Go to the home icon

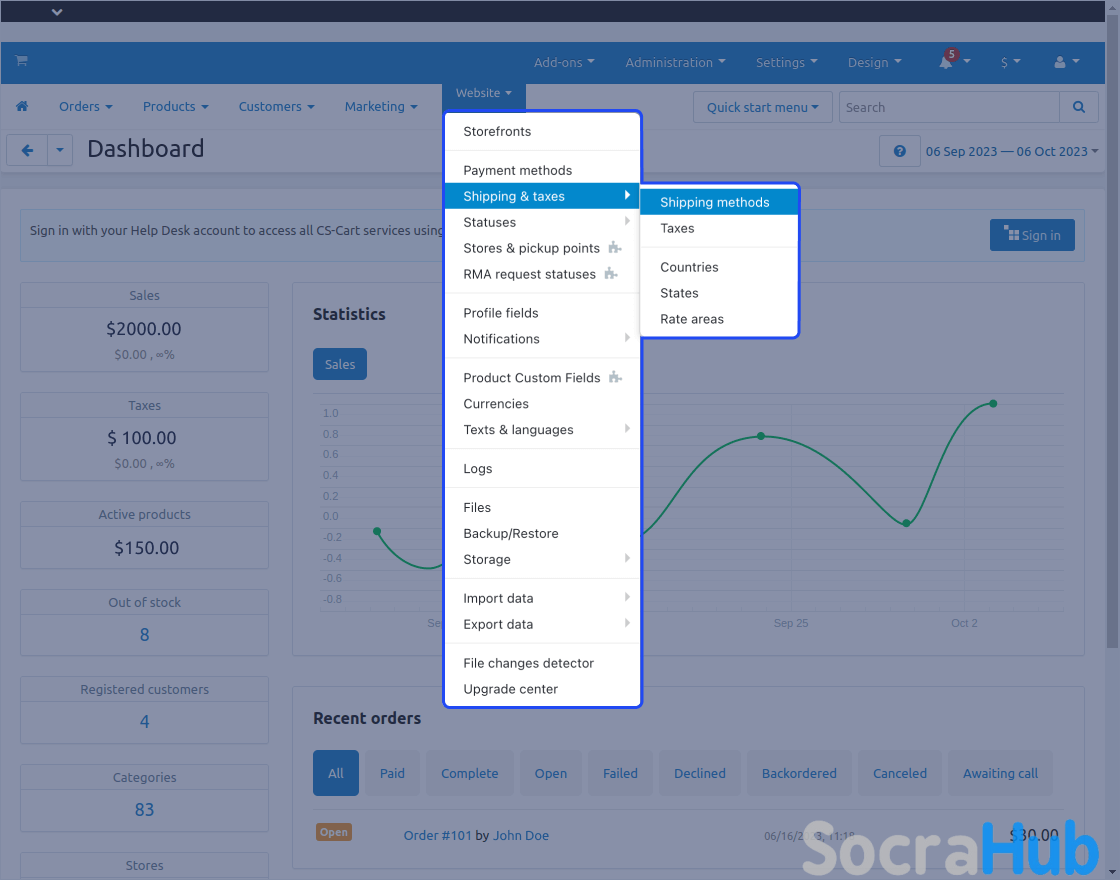[x=22, y=107]
